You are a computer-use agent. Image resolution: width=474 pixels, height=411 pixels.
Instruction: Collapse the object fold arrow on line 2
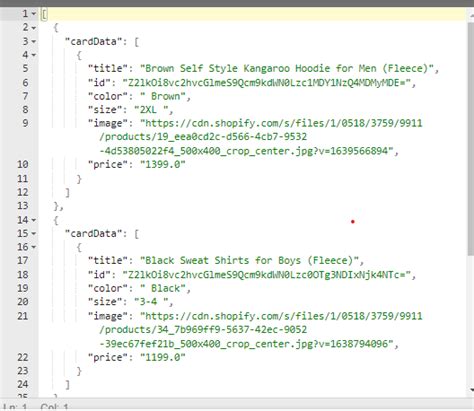[33, 28]
